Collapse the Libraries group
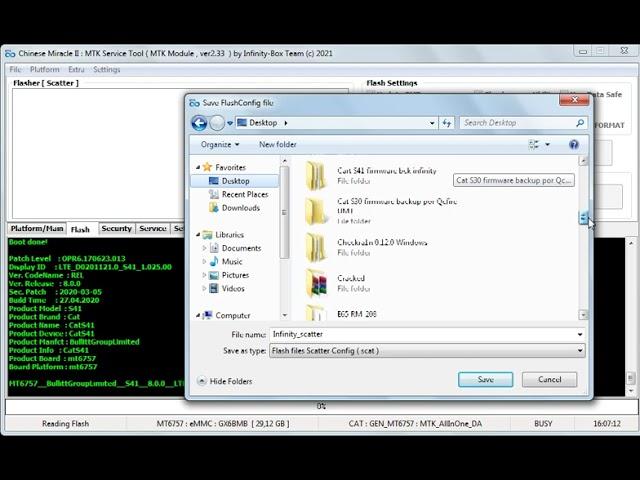 click(x=198, y=235)
